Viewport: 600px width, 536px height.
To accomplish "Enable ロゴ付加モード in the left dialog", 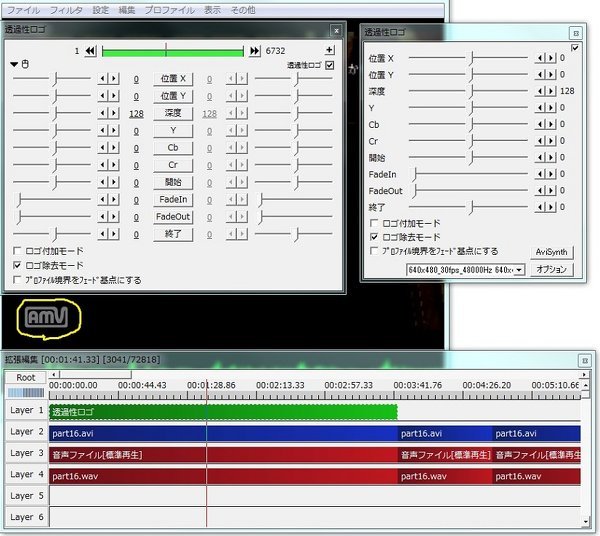I will click(x=17, y=250).
